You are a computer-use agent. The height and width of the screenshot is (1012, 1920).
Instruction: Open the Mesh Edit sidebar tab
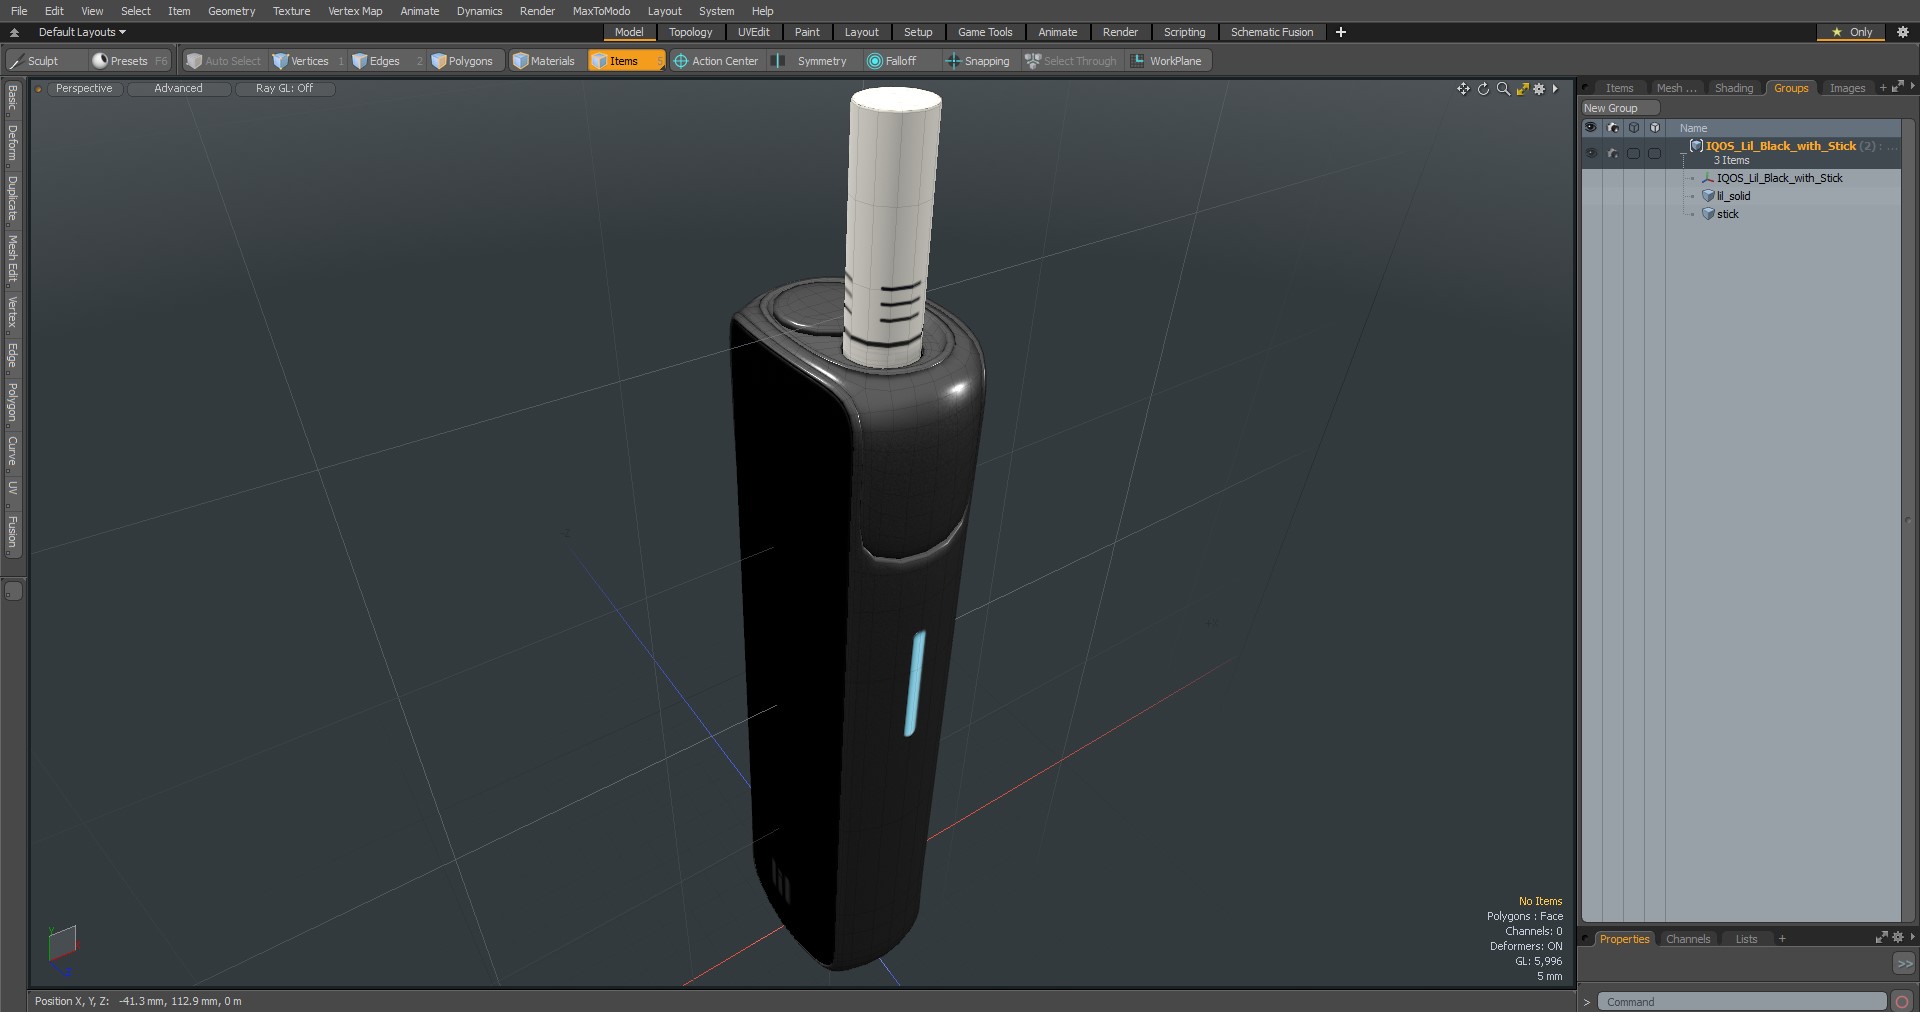(12, 260)
